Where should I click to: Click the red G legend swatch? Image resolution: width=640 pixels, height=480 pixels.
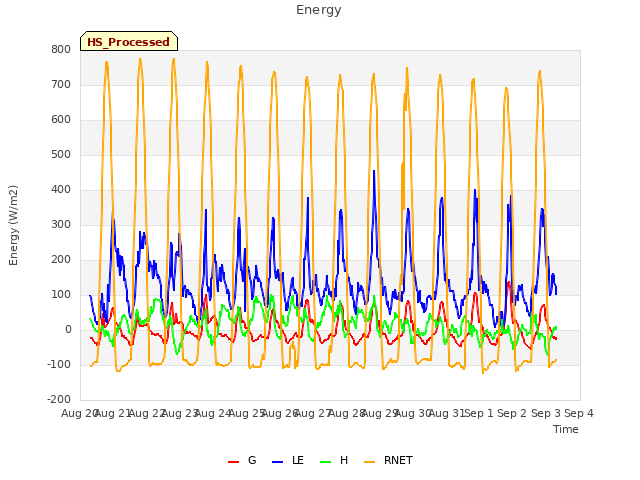pos(233,462)
